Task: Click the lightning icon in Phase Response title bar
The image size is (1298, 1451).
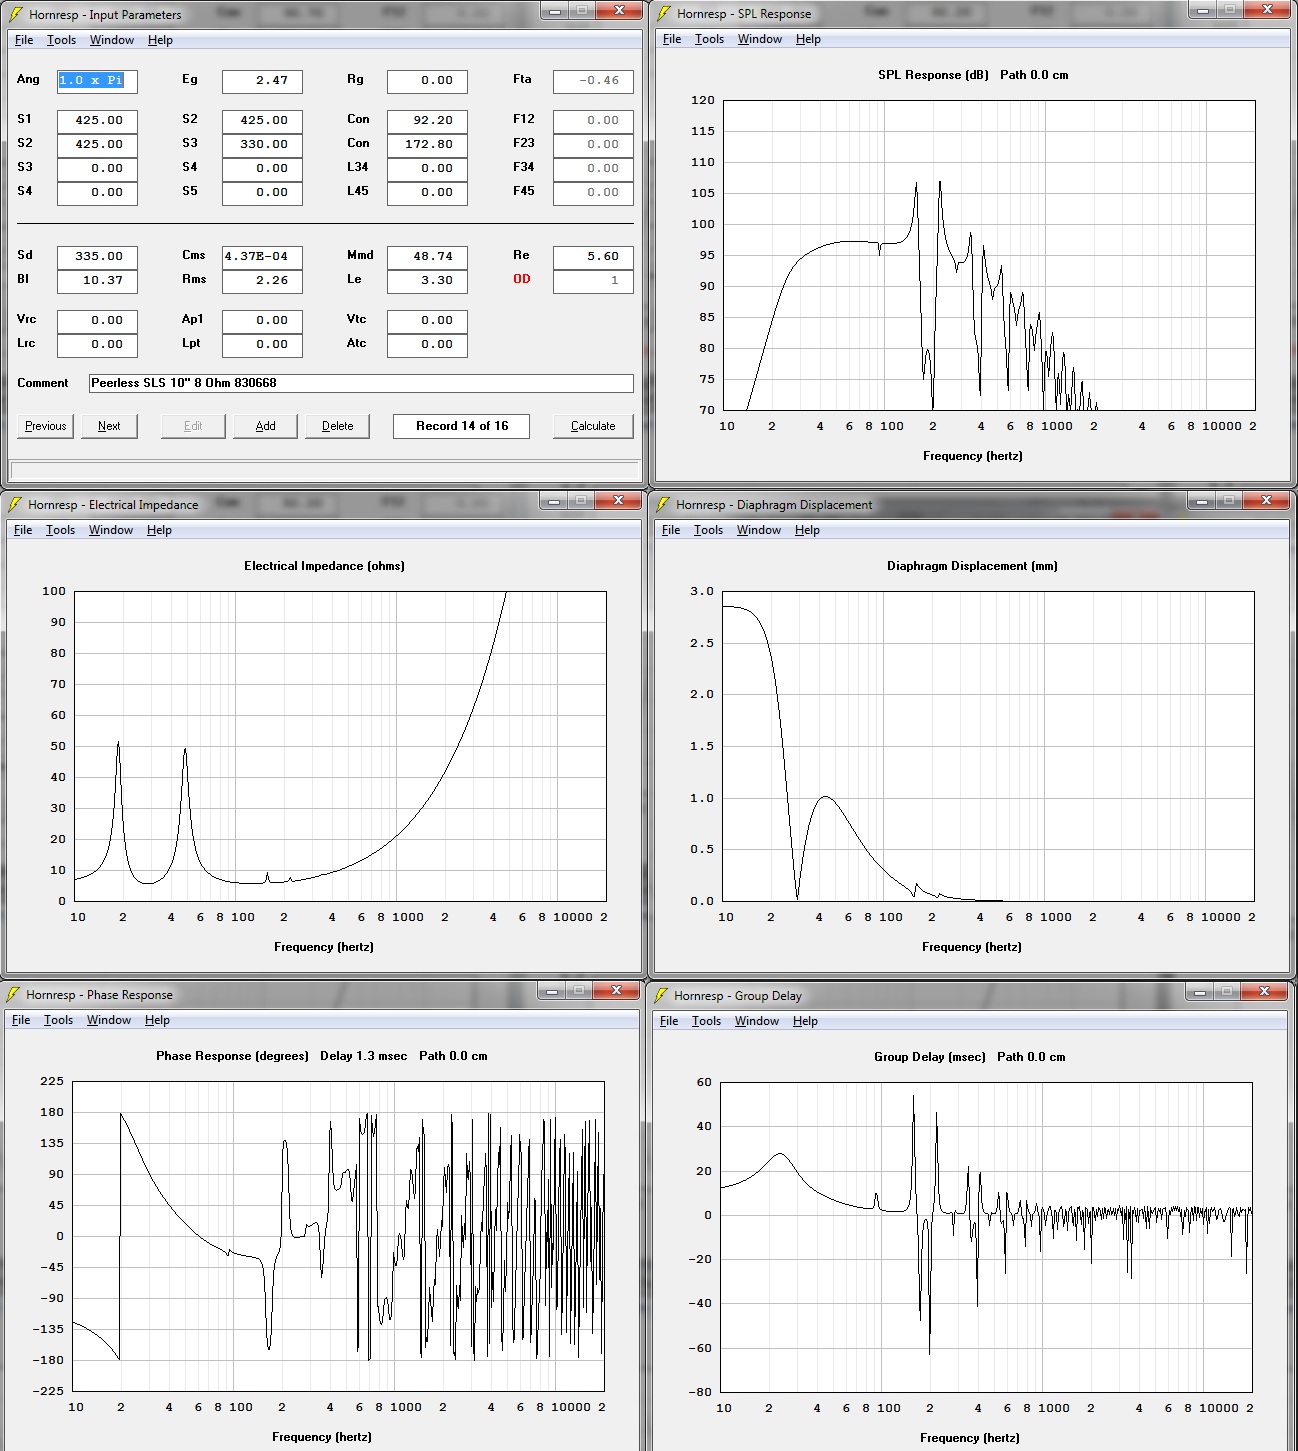Action: [12, 994]
